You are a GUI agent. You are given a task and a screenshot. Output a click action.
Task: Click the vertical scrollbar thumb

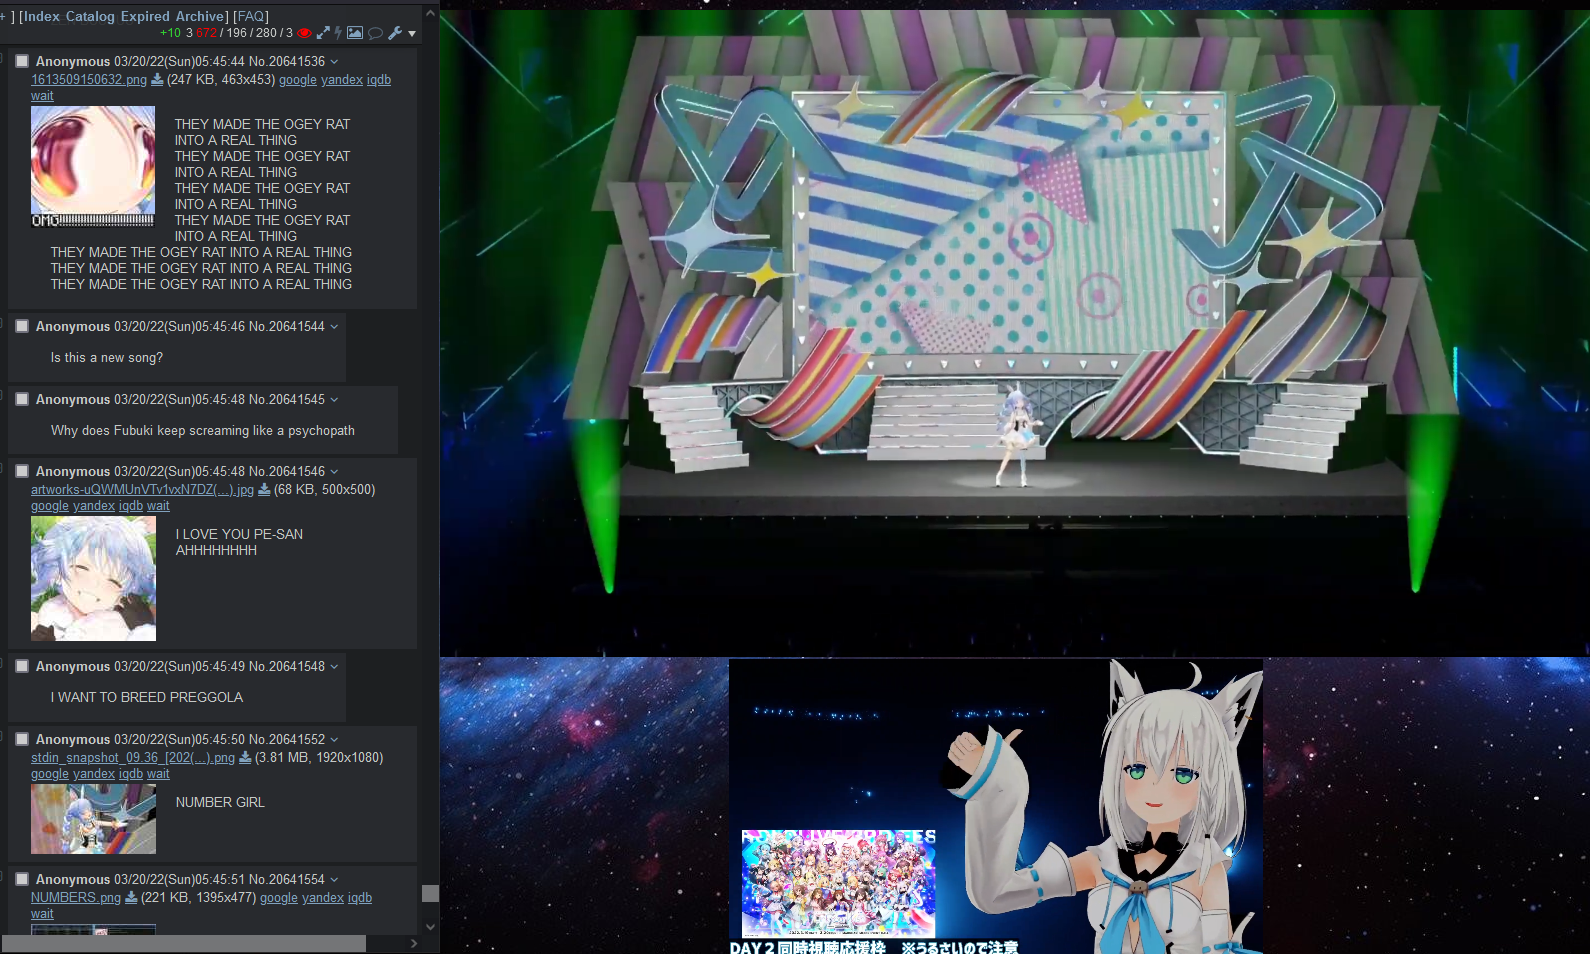[431, 893]
